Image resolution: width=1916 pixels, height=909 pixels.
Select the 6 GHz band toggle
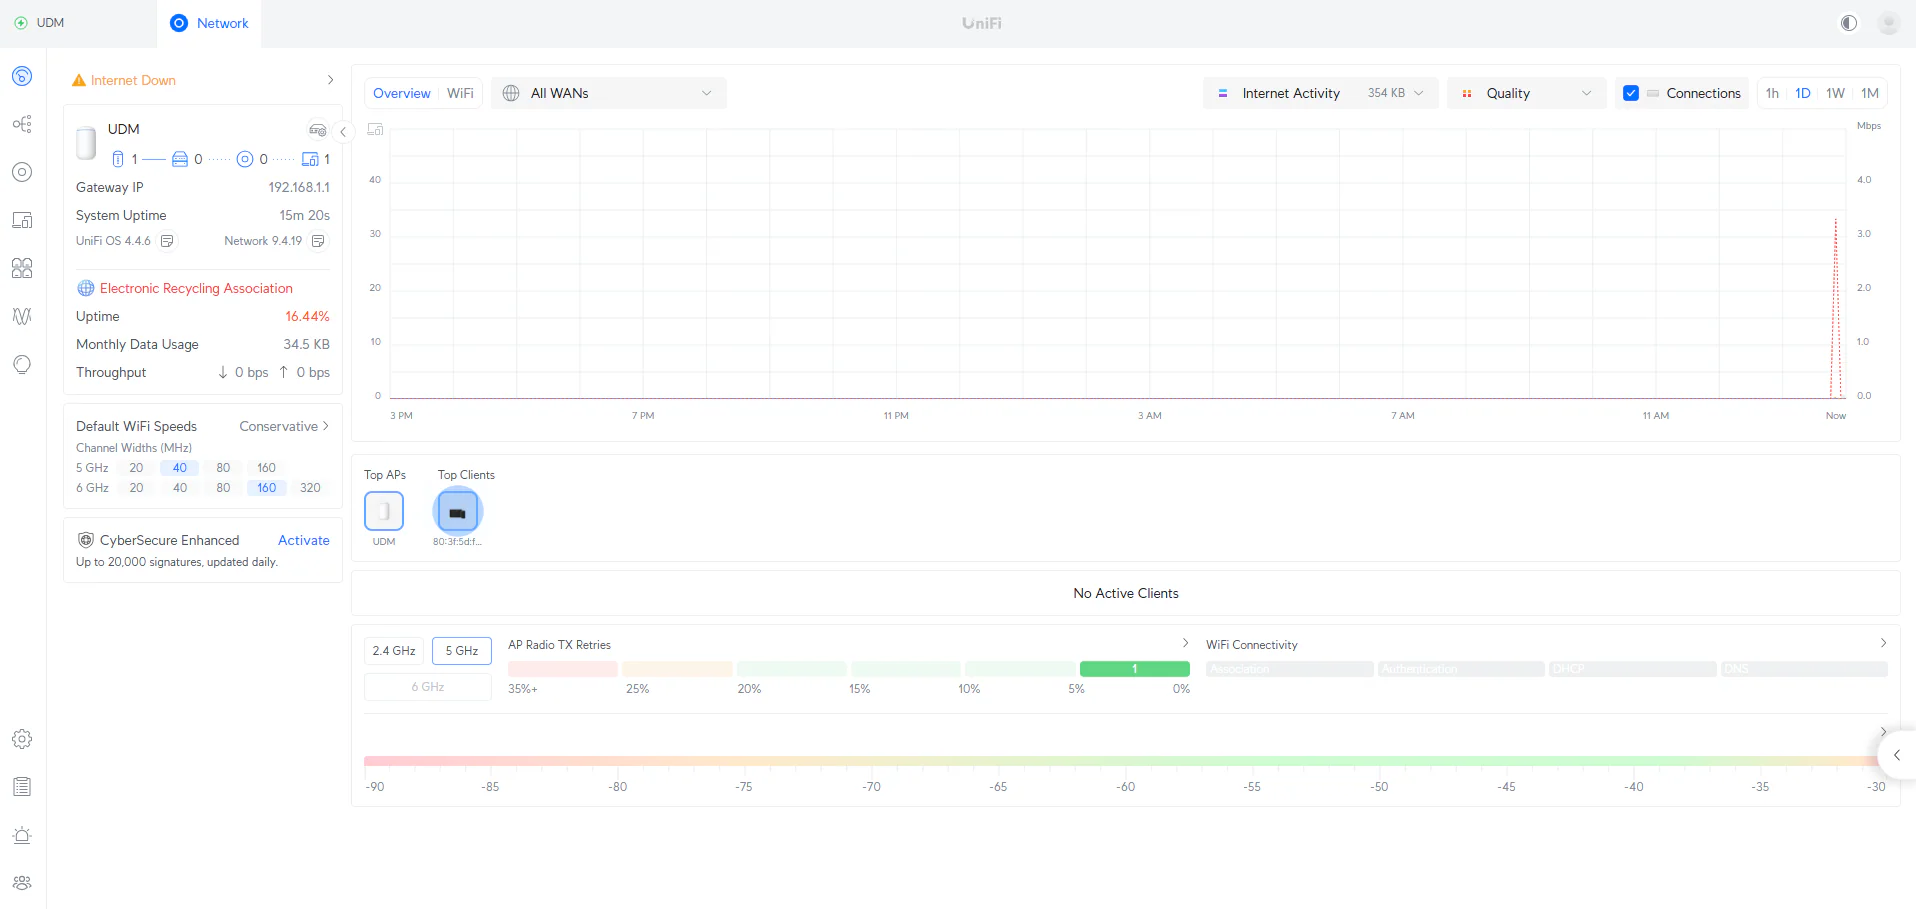pyautogui.click(x=428, y=687)
